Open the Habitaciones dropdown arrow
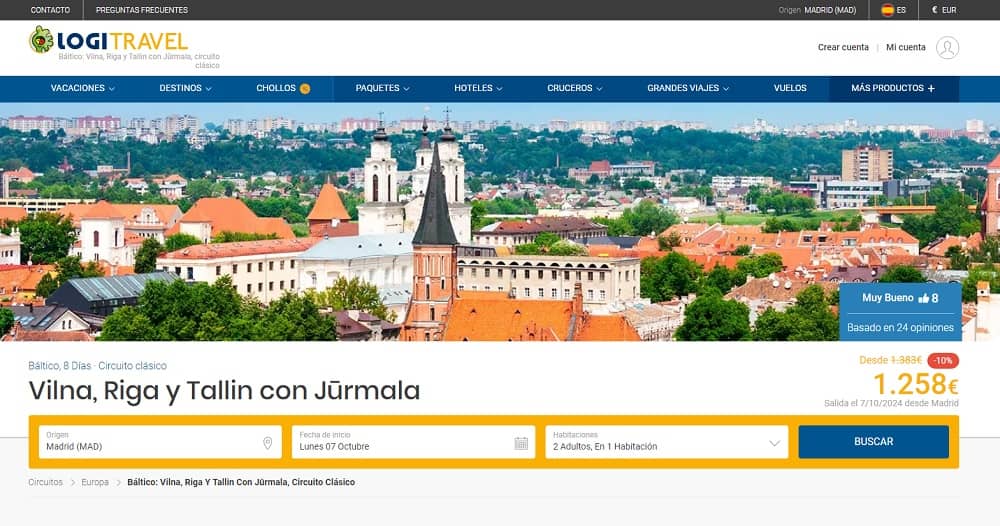Screen dimensions: 1000x526 tap(774, 443)
